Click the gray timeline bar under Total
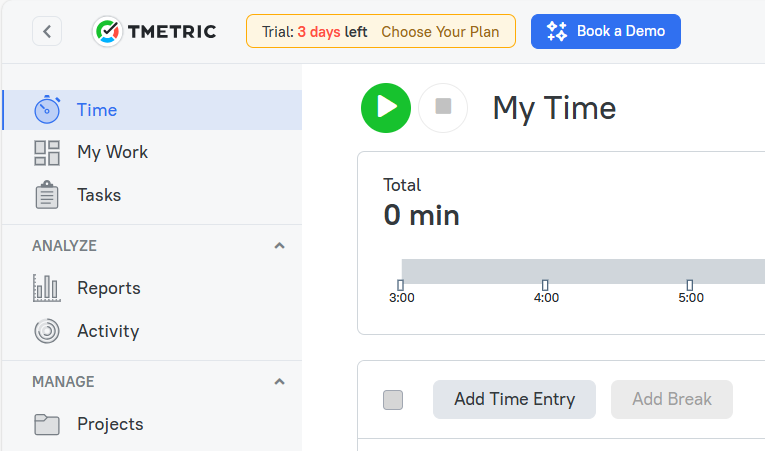The height and width of the screenshot is (451, 765). point(583,271)
